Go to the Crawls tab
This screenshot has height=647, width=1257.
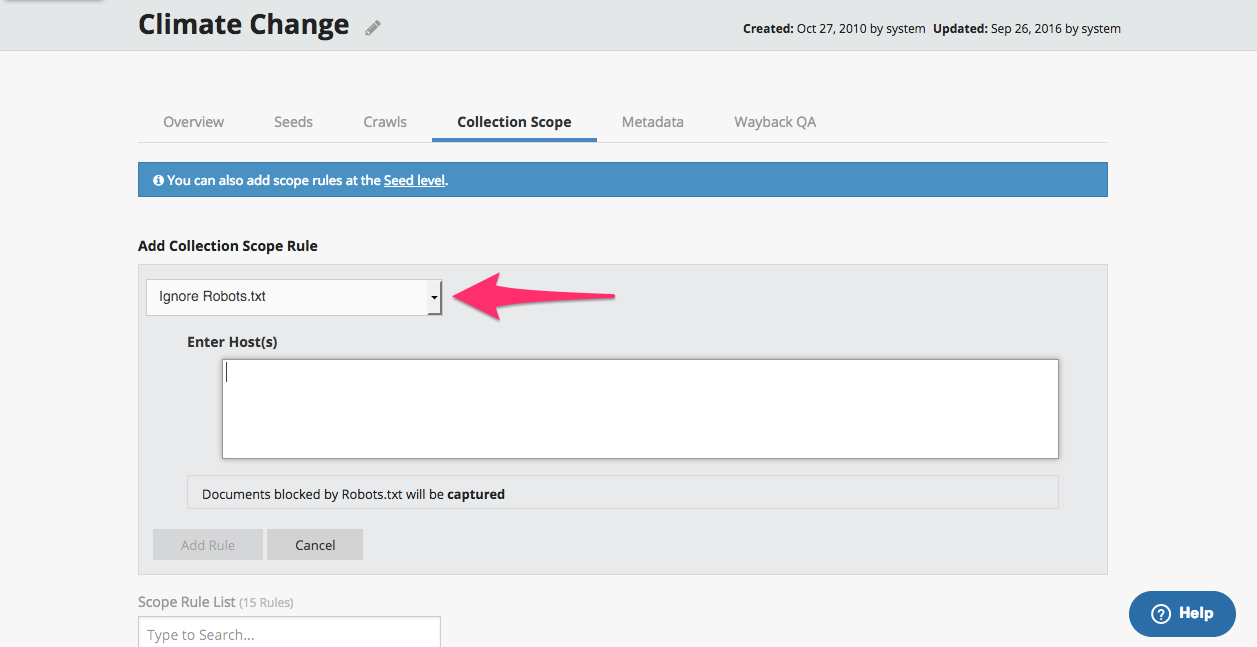click(x=385, y=122)
